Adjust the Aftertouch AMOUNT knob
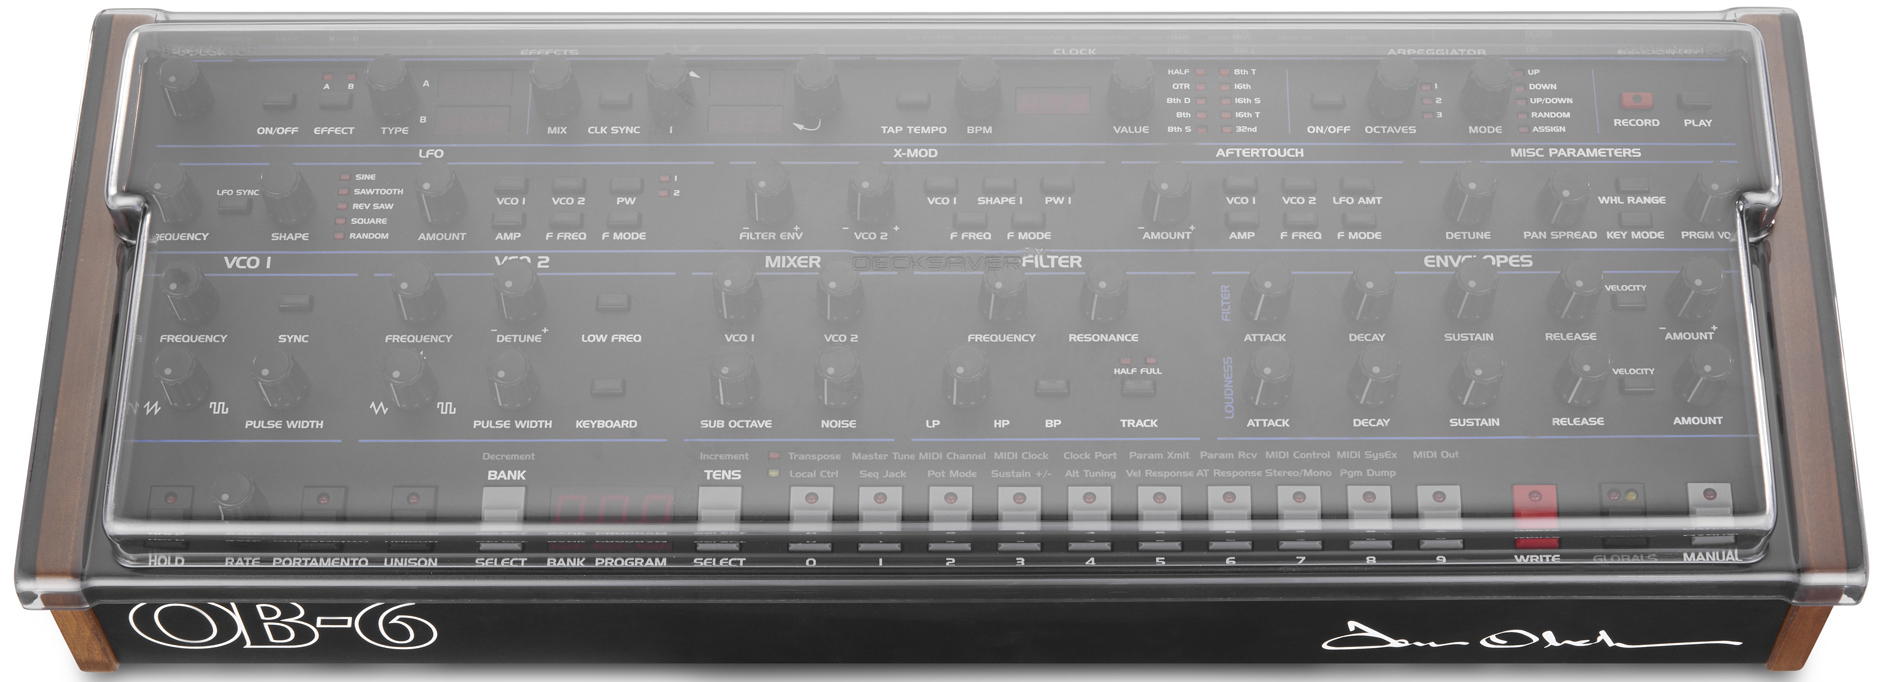This screenshot has width=1882, height=682. coord(1166,195)
